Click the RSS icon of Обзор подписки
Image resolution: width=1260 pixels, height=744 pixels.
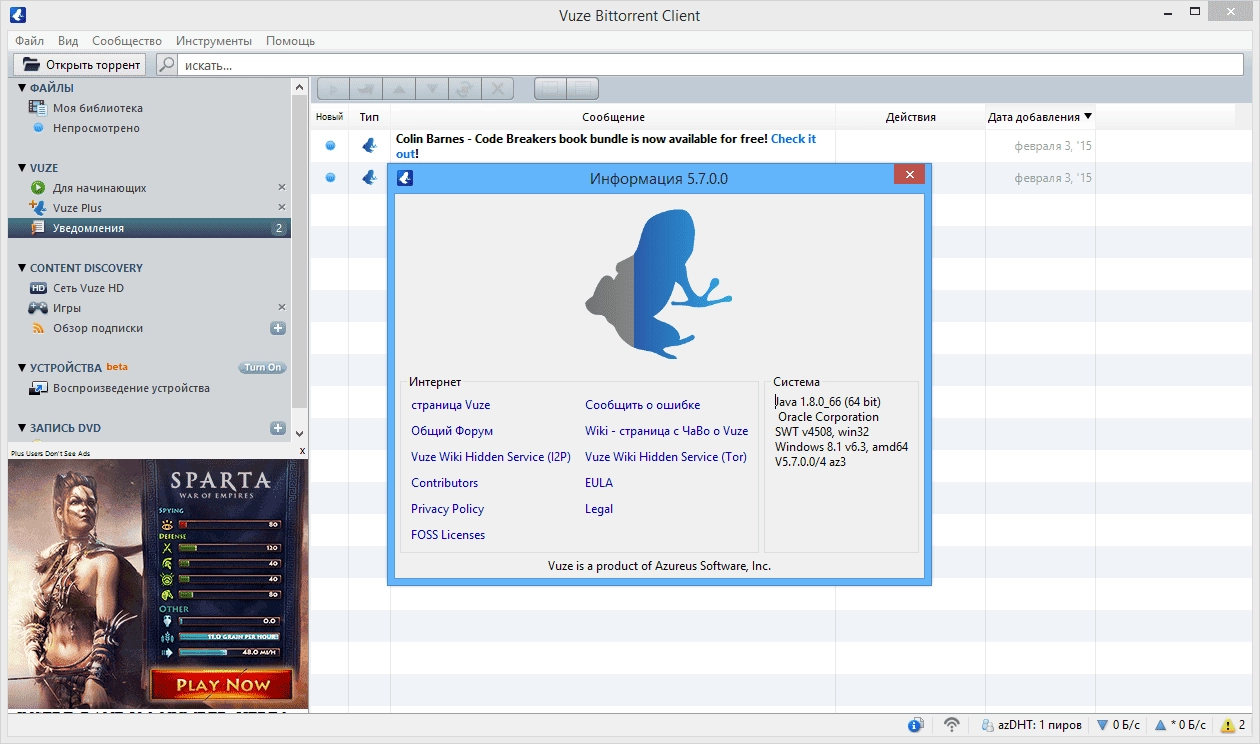(38, 328)
